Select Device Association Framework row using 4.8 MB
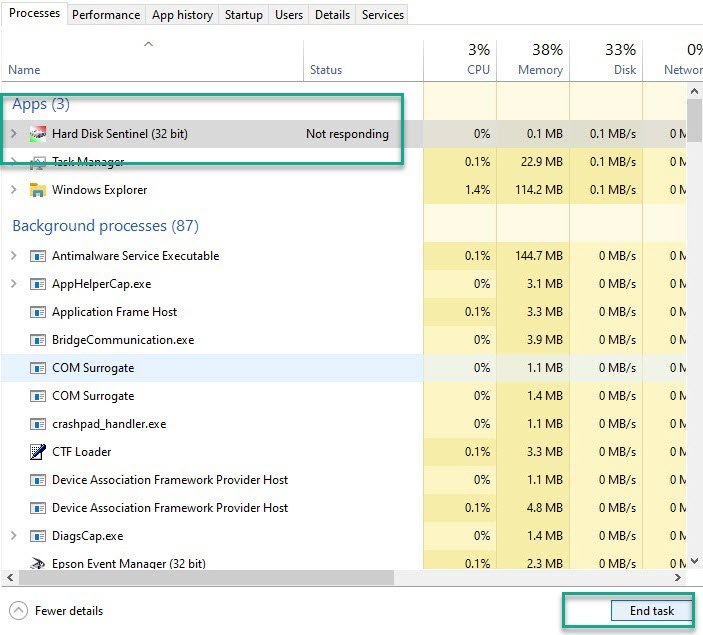The image size is (703, 635). point(343,508)
